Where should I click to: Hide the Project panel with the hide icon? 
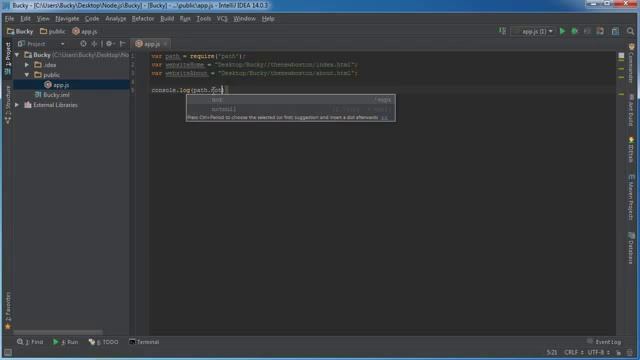[122, 44]
